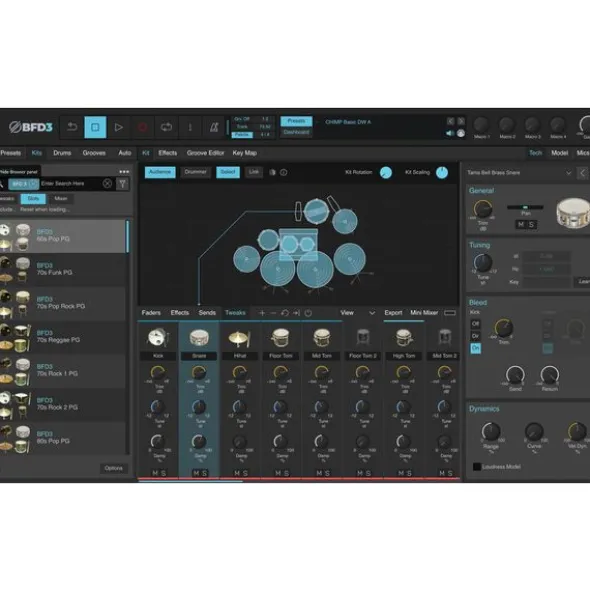Click the Dashboard button
The width and height of the screenshot is (590, 591).
[296, 132]
